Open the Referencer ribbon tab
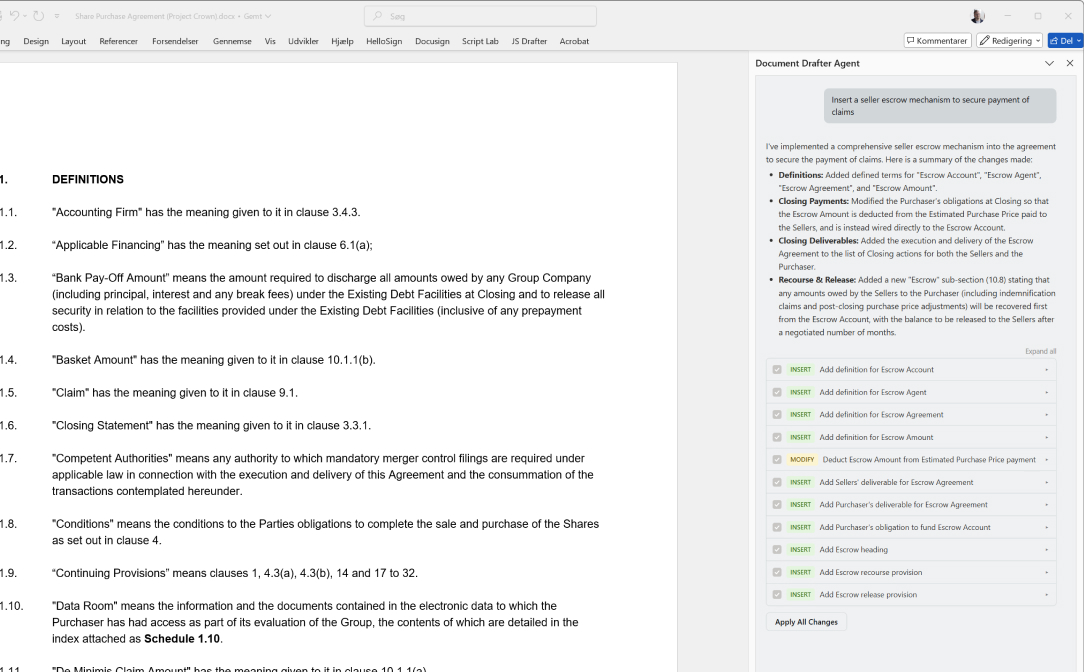The image size is (1084, 672). pyautogui.click(x=119, y=41)
